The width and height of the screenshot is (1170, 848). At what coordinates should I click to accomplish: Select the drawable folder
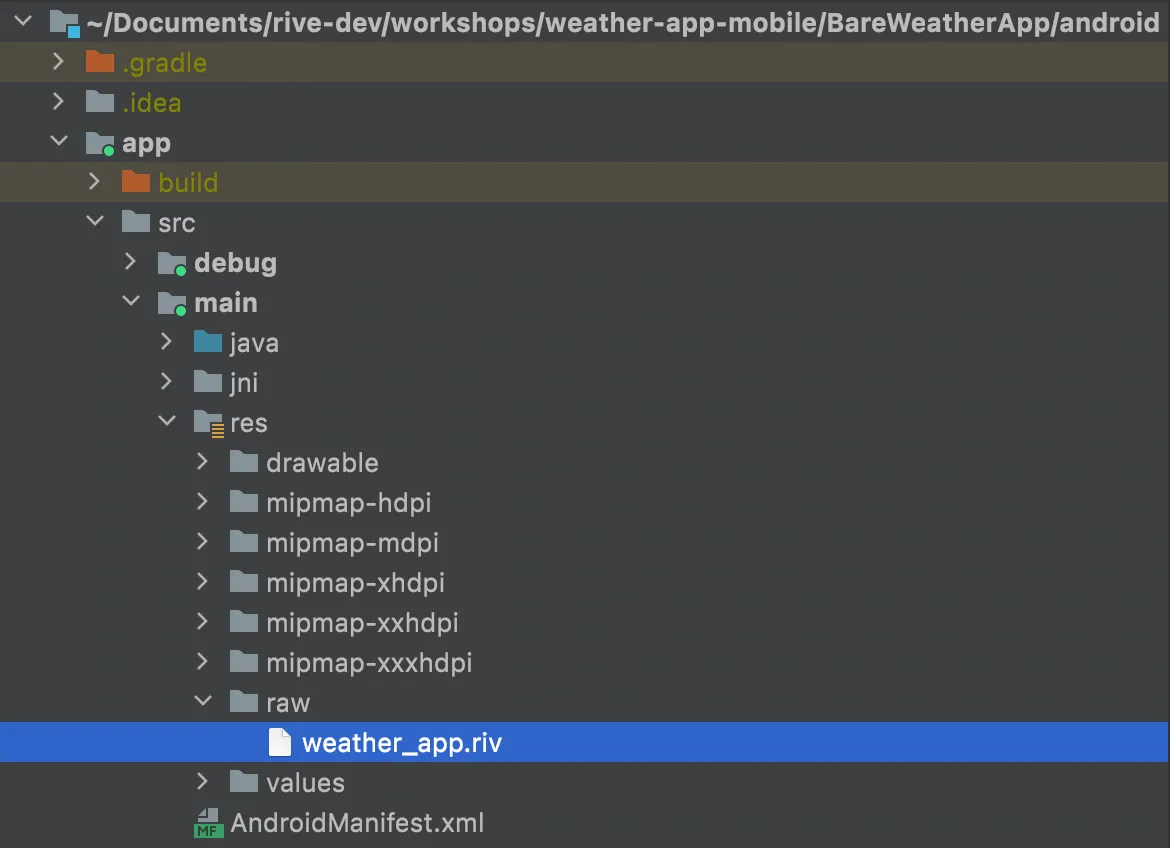(322, 463)
